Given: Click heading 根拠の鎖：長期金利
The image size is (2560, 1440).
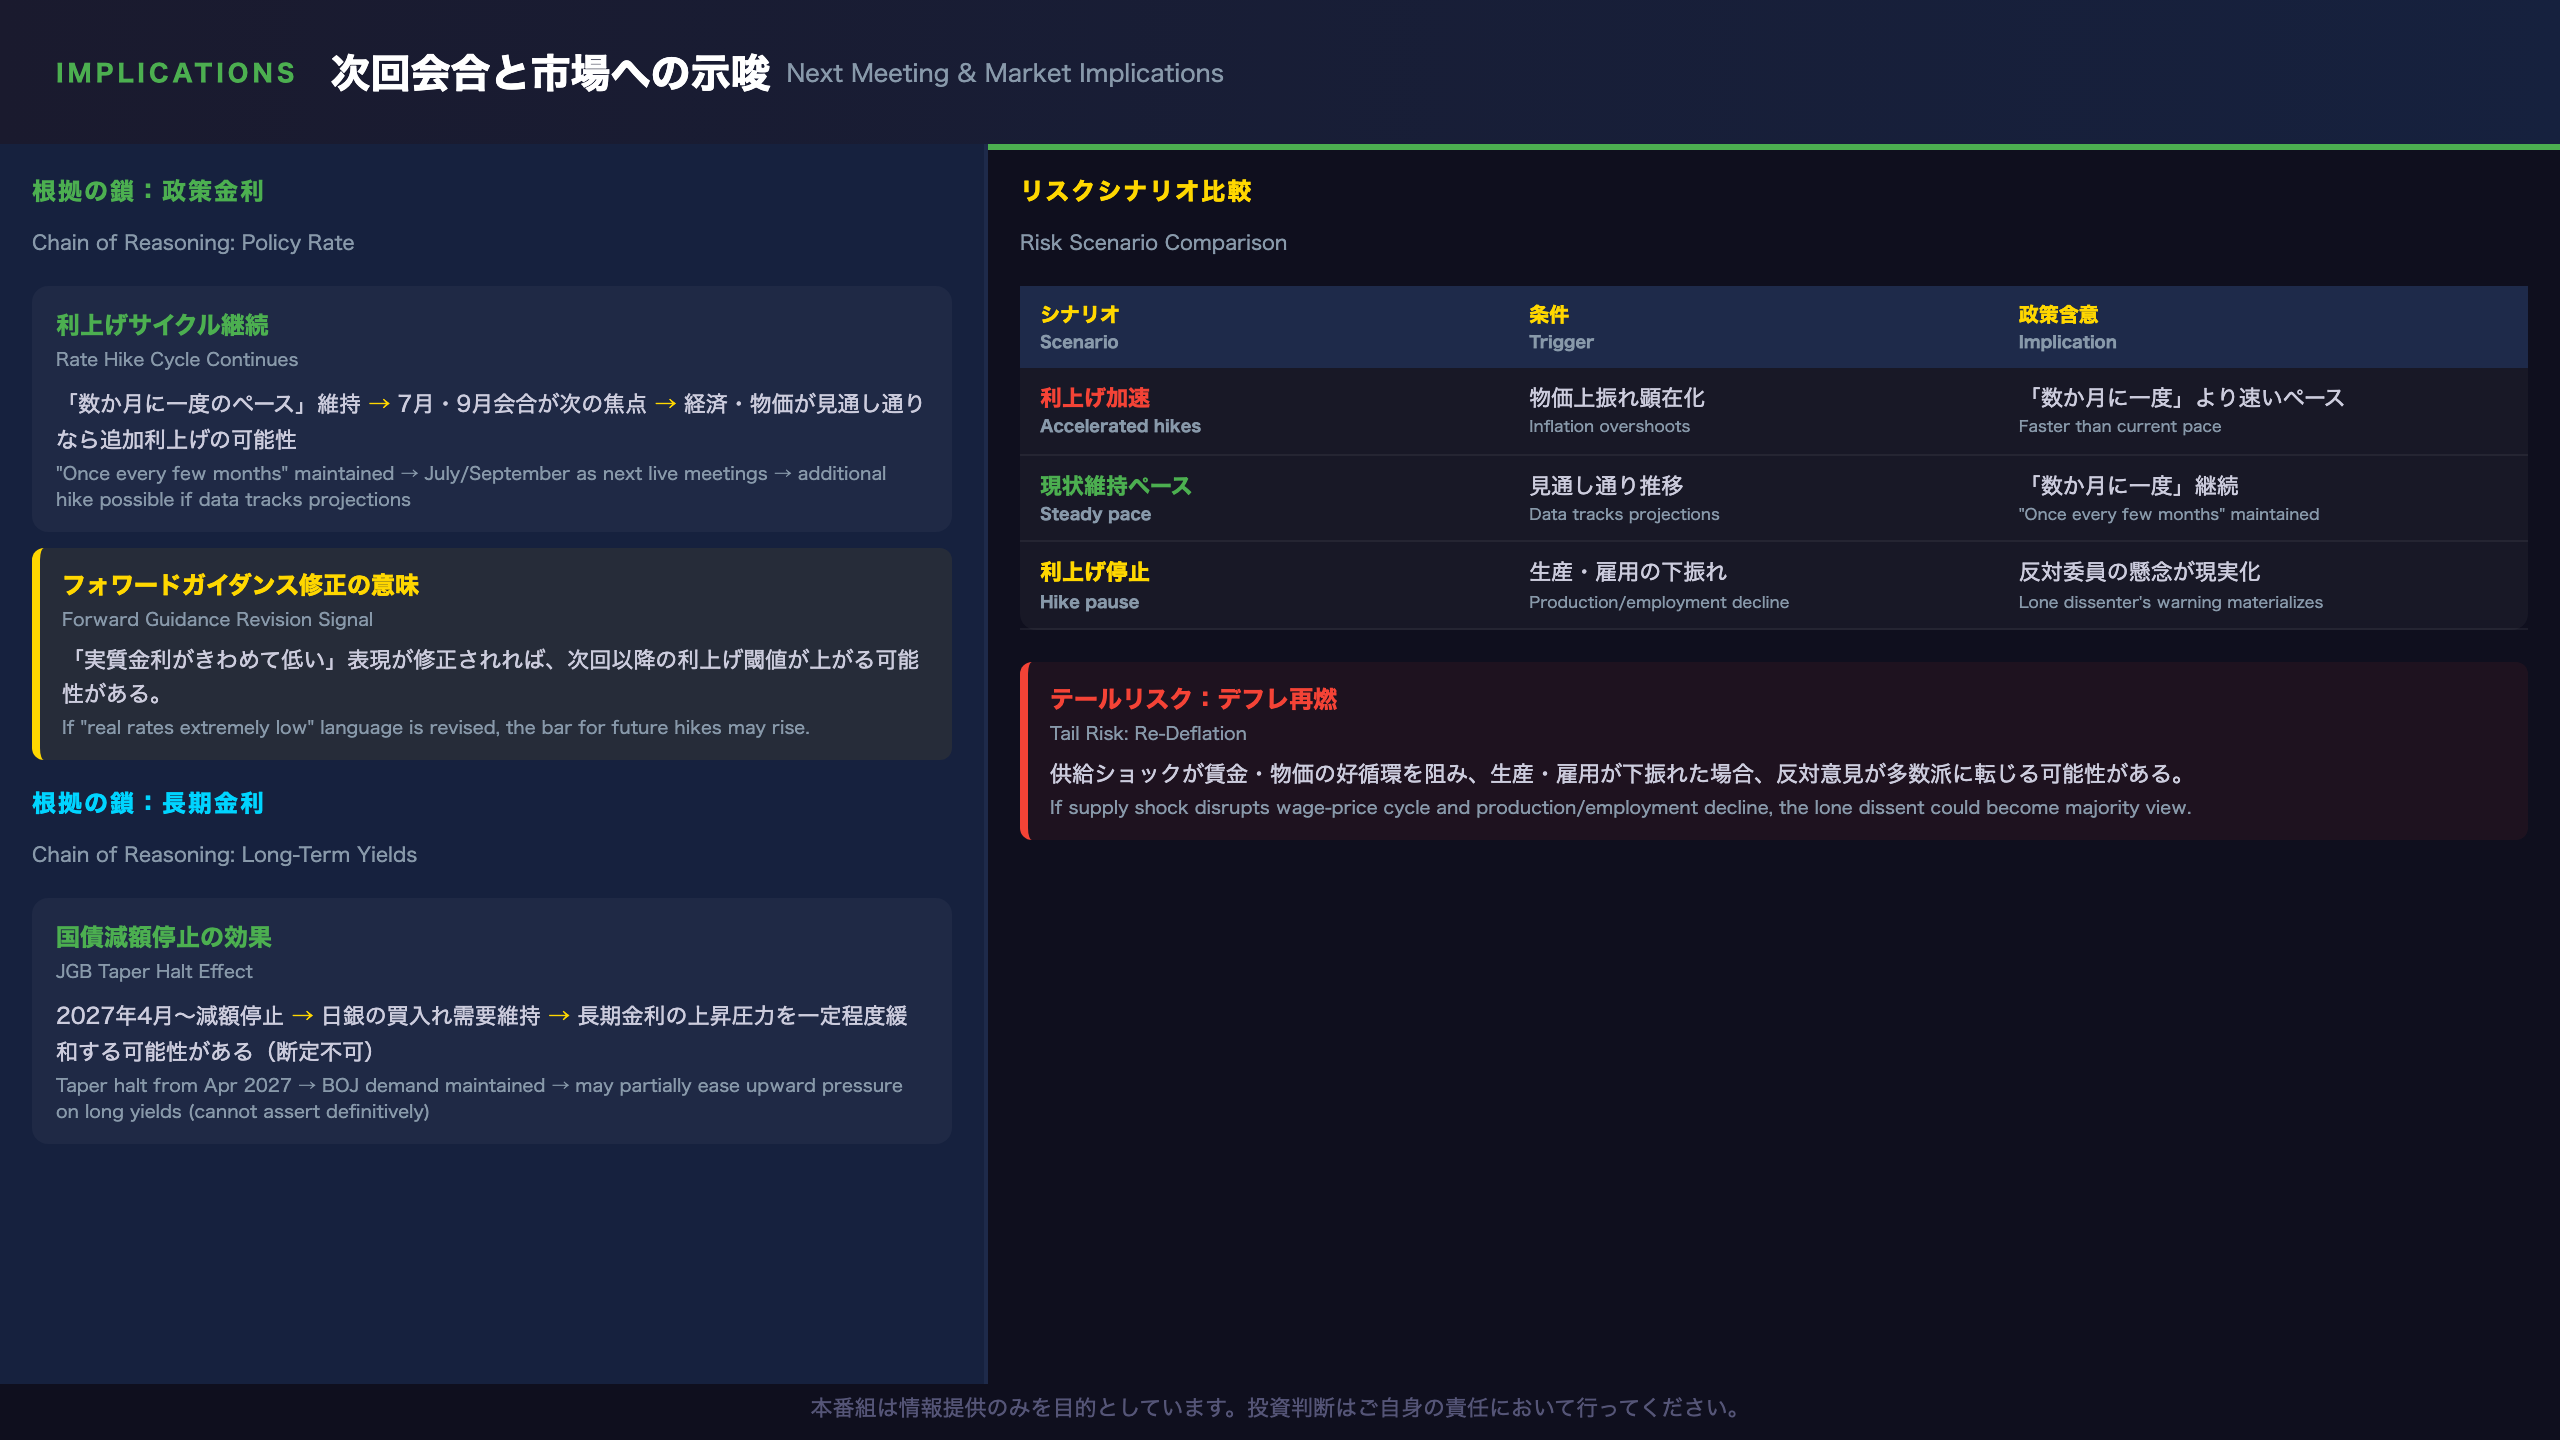Looking at the screenshot, I should [148, 803].
